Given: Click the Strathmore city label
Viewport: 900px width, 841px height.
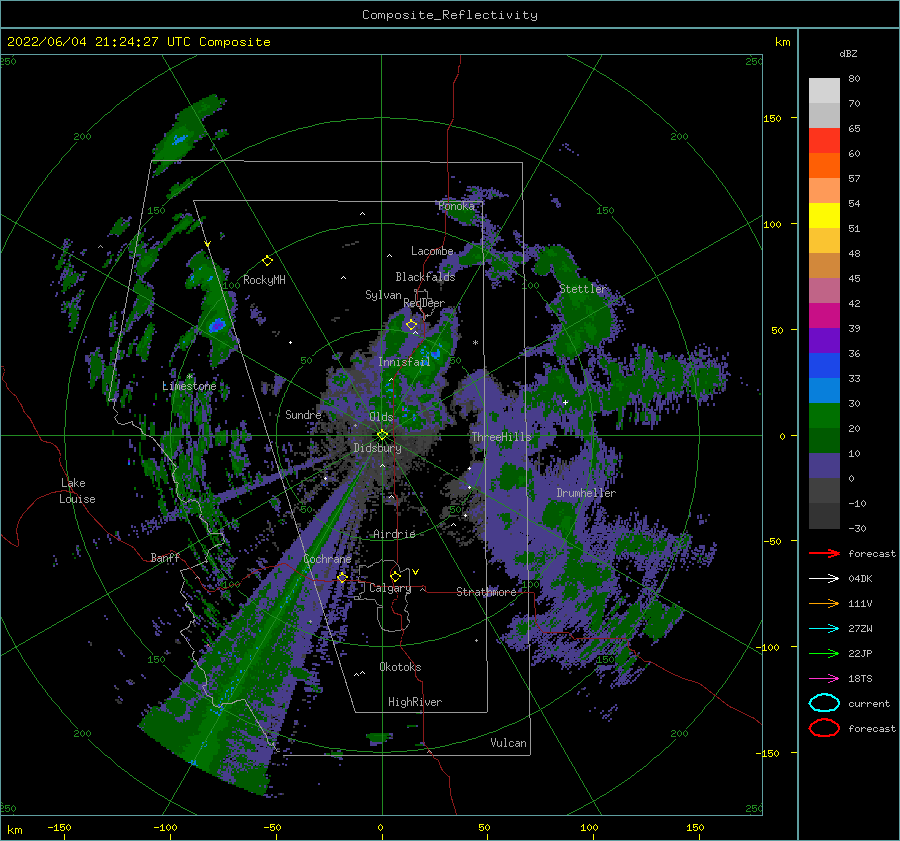Looking at the screenshot, I should tap(486, 592).
